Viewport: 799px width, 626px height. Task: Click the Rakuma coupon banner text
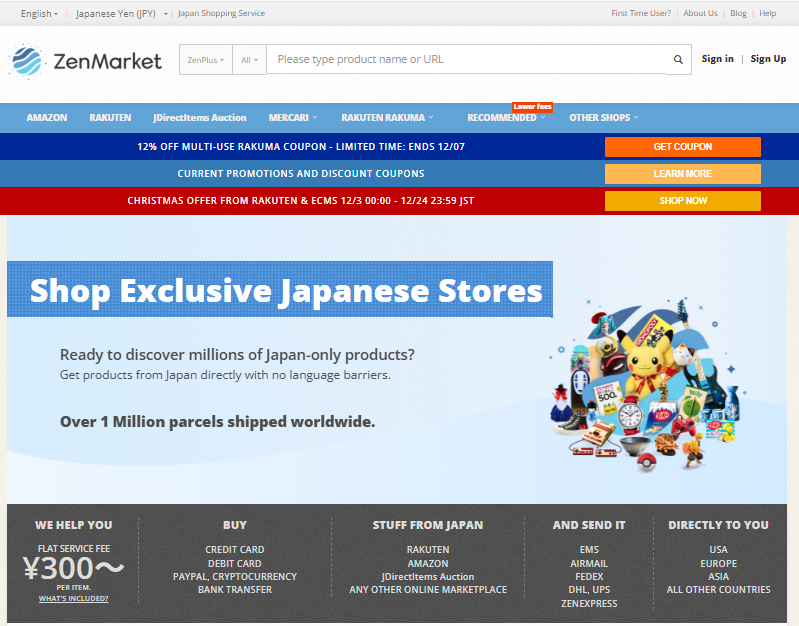click(301, 147)
